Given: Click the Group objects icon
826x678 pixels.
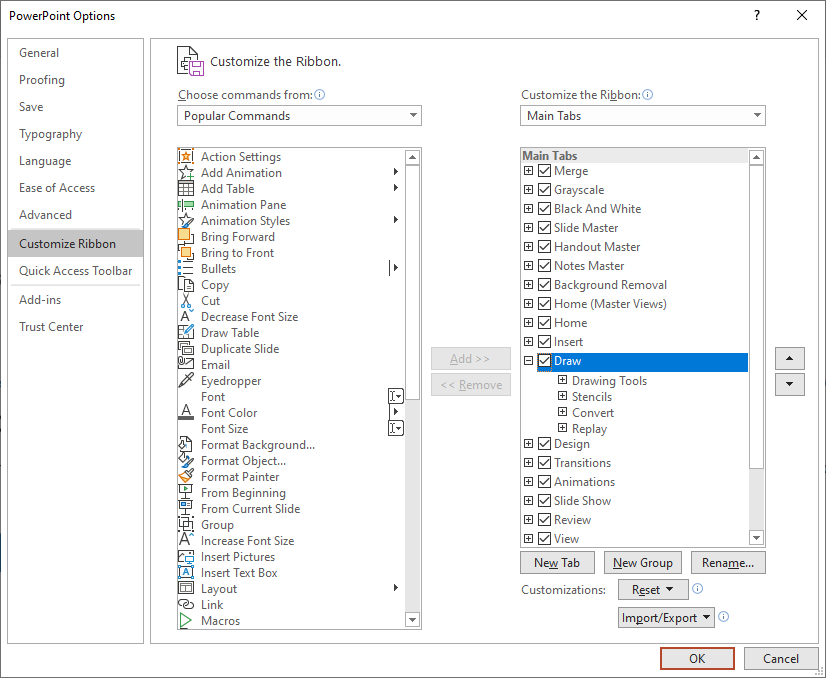Looking at the screenshot, I should 185,525.
